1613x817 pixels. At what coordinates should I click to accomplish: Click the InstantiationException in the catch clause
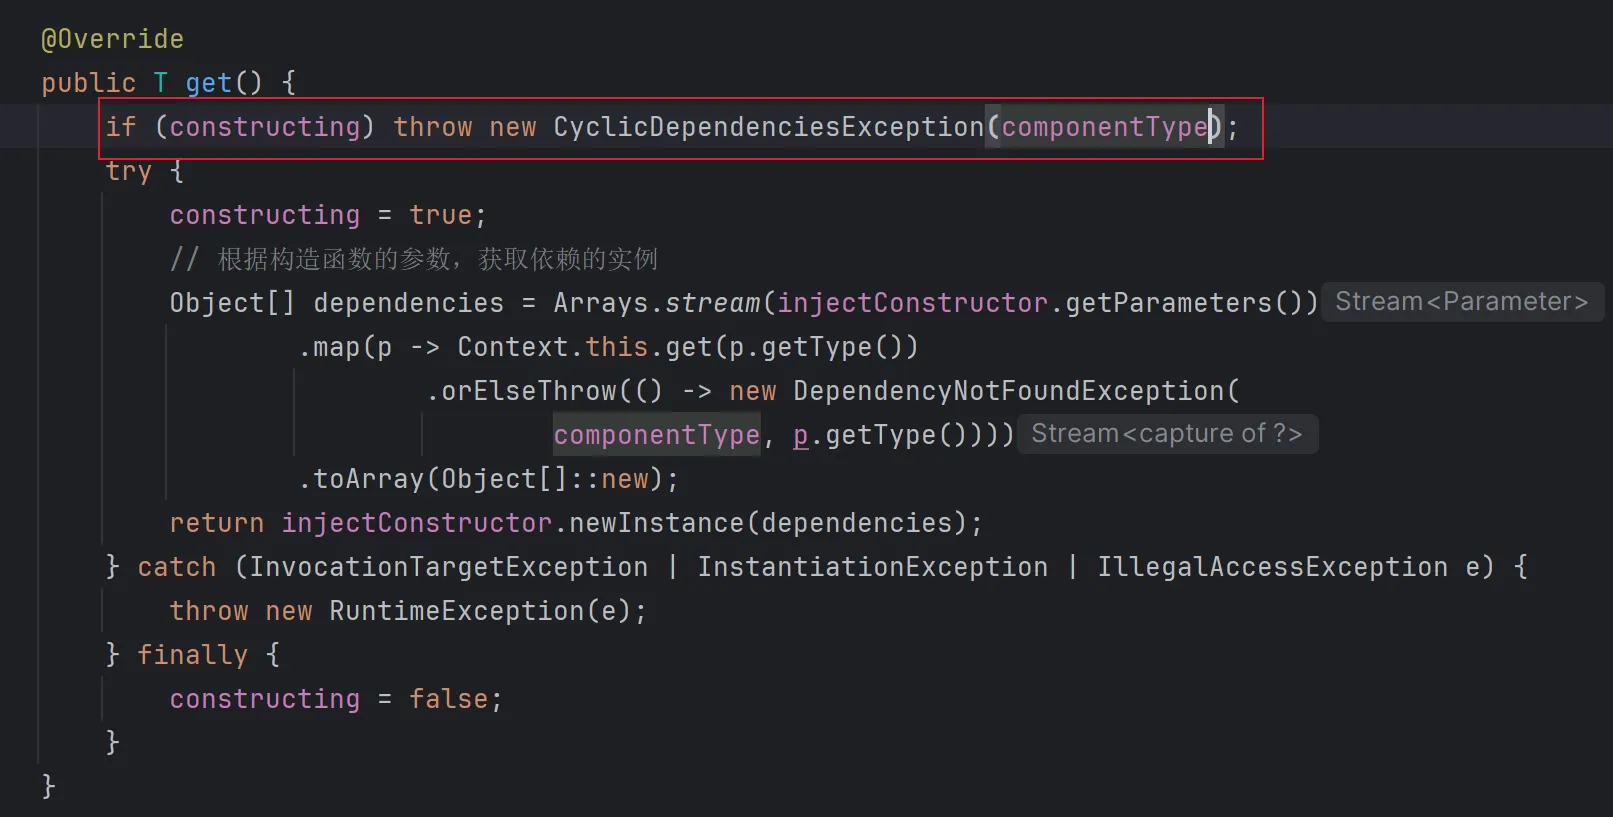click(872, 567)
